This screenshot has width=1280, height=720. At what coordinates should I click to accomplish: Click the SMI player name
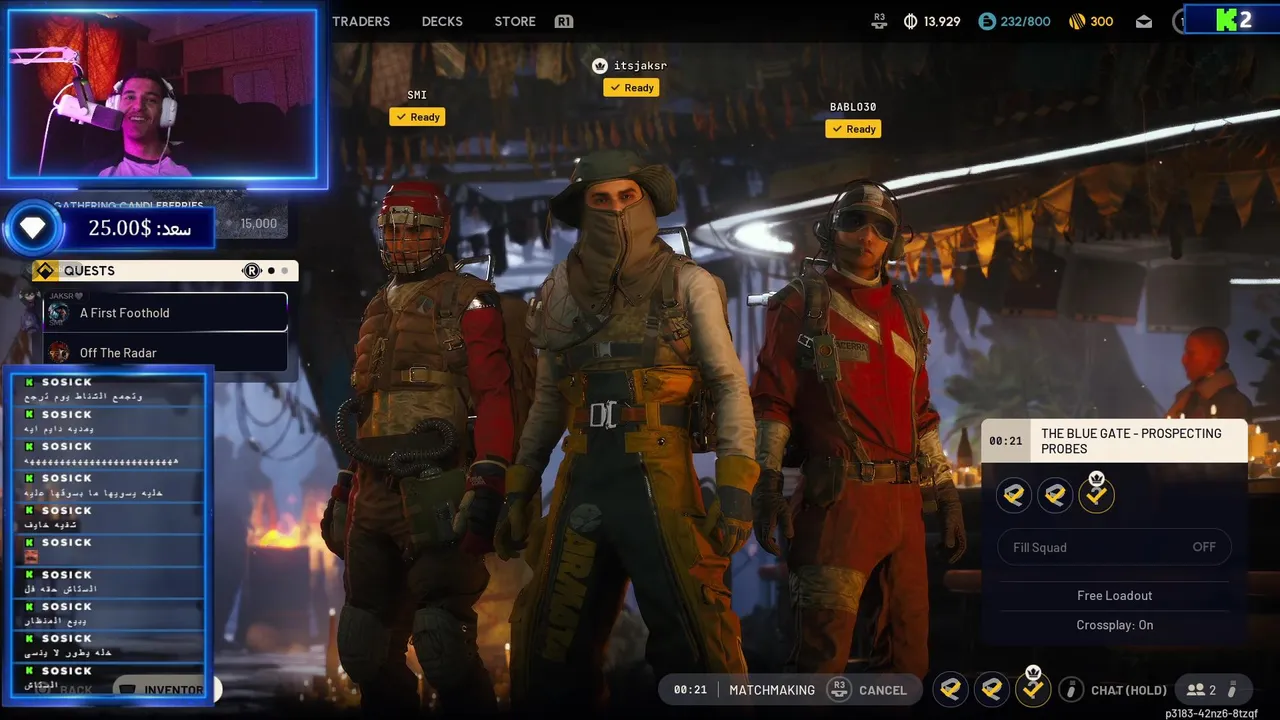[x=417, y=95]
